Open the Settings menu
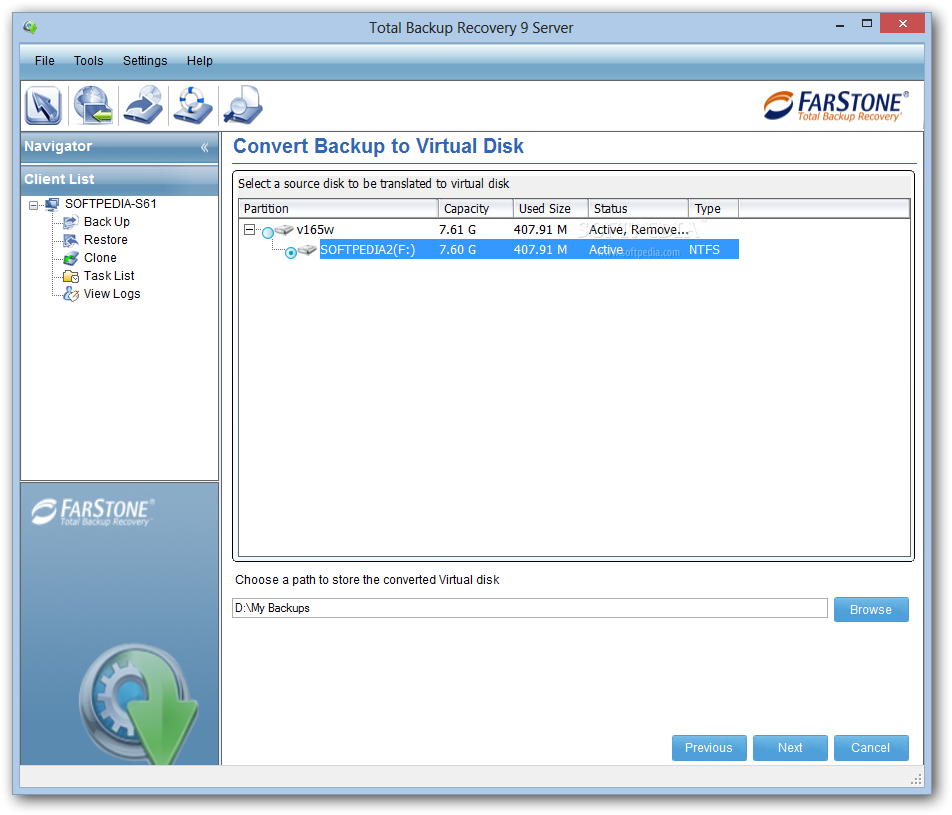The image size is (952, 815). pos(145,61)
